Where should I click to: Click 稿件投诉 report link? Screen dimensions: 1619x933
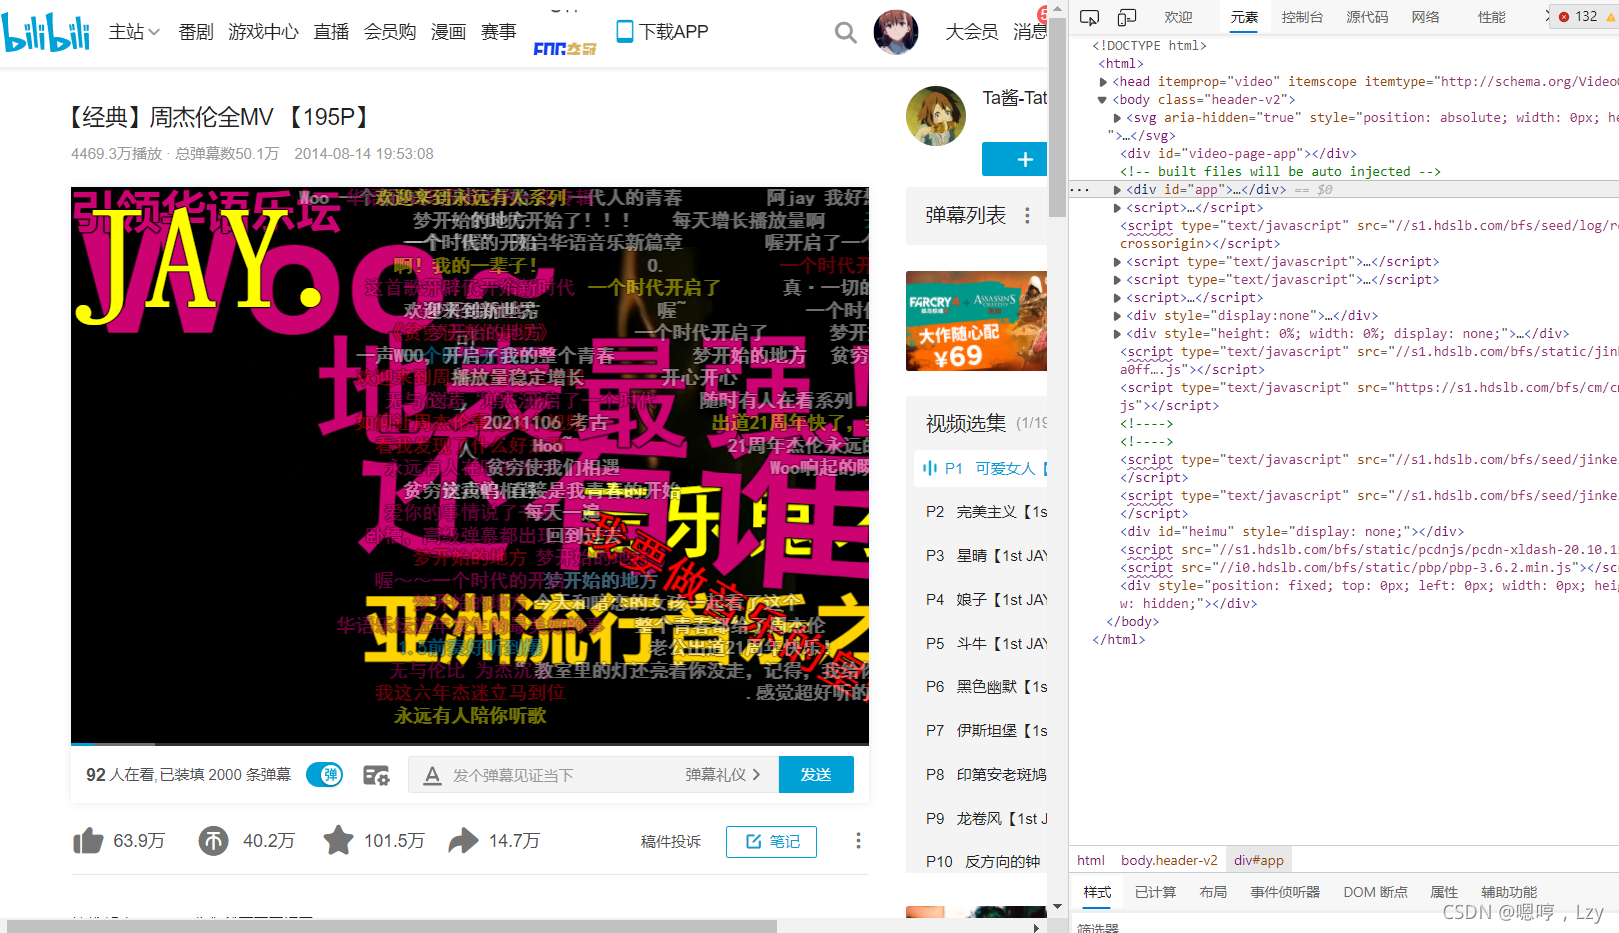(x=671, y=842)
